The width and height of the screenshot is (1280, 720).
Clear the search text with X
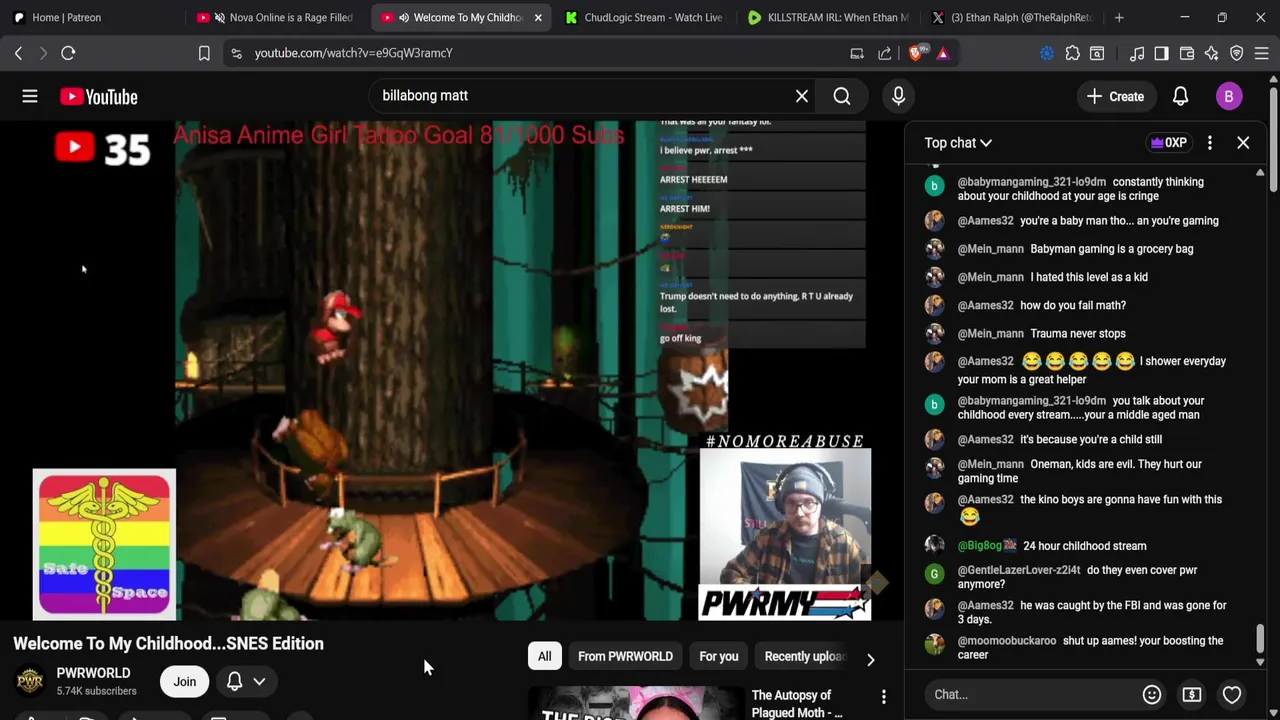(x=802, y=96)
